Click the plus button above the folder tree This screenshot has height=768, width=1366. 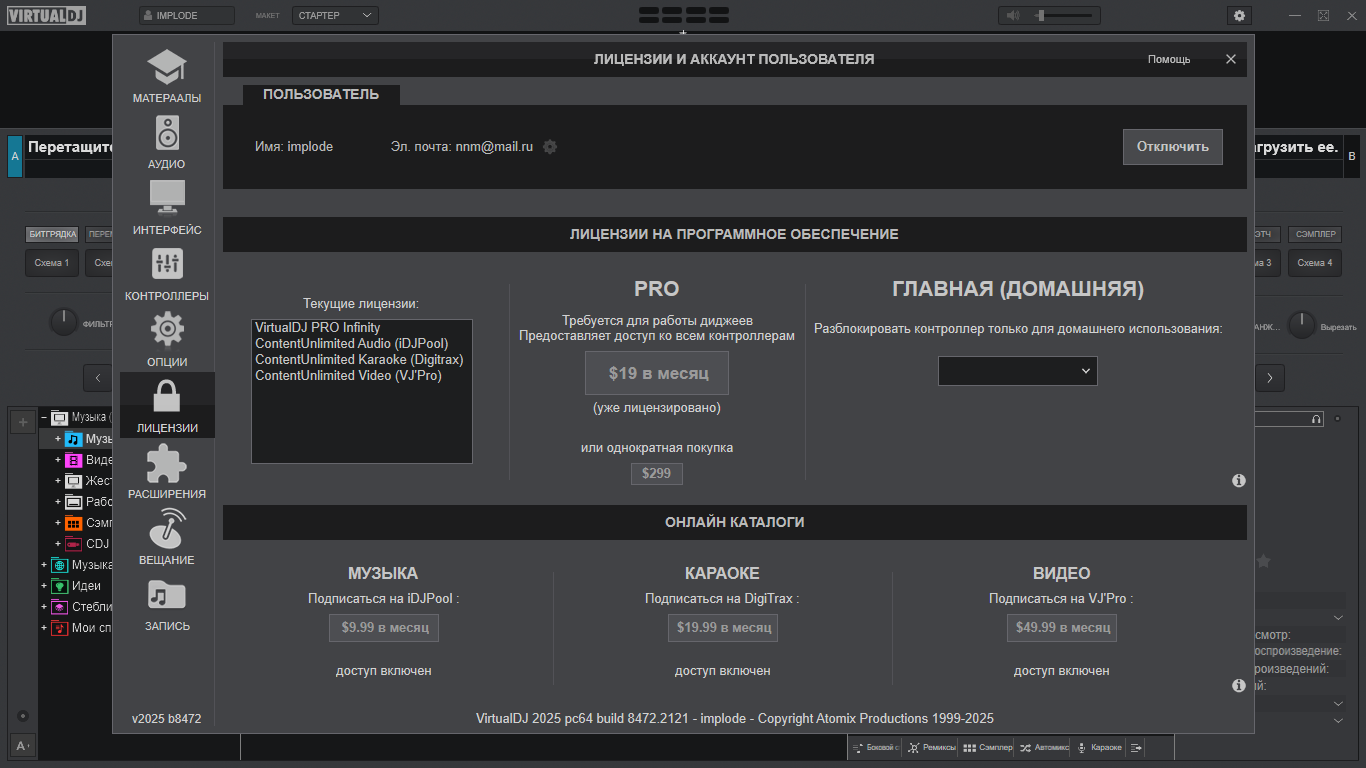coord(23,422)
